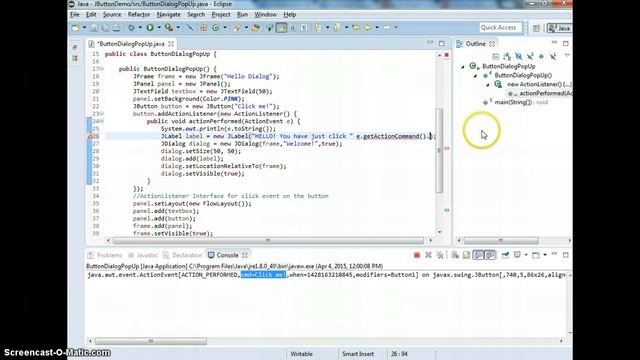This screenshot has height=360, width=640.
Task: Toggle Hide Fields filter in Outline
Action: click(x=518, y=56)
